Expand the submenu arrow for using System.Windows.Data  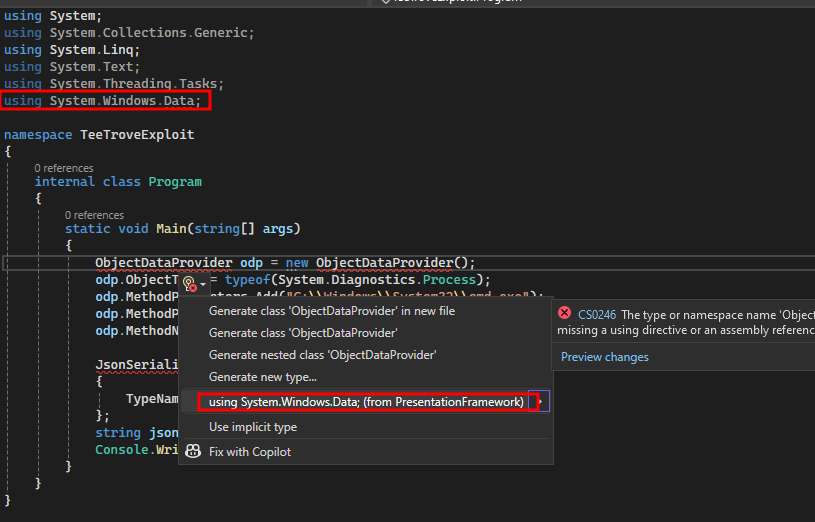coord(541,402)
